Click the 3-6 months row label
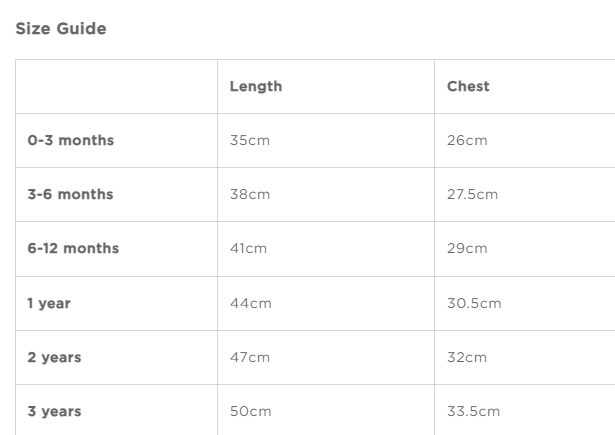Screen dimensions: 615x435 pyautogui.click(x=70, y=194)
